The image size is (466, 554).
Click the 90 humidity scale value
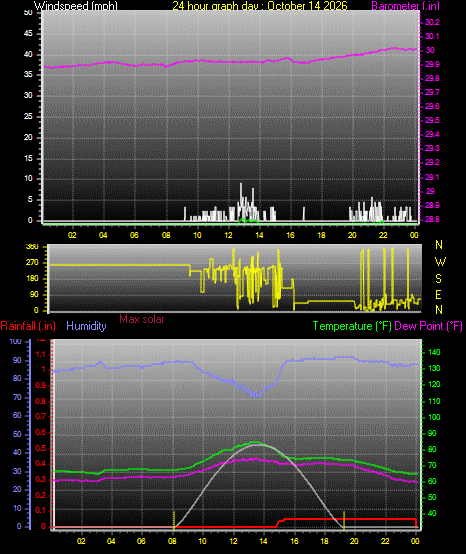coord(17,360)
